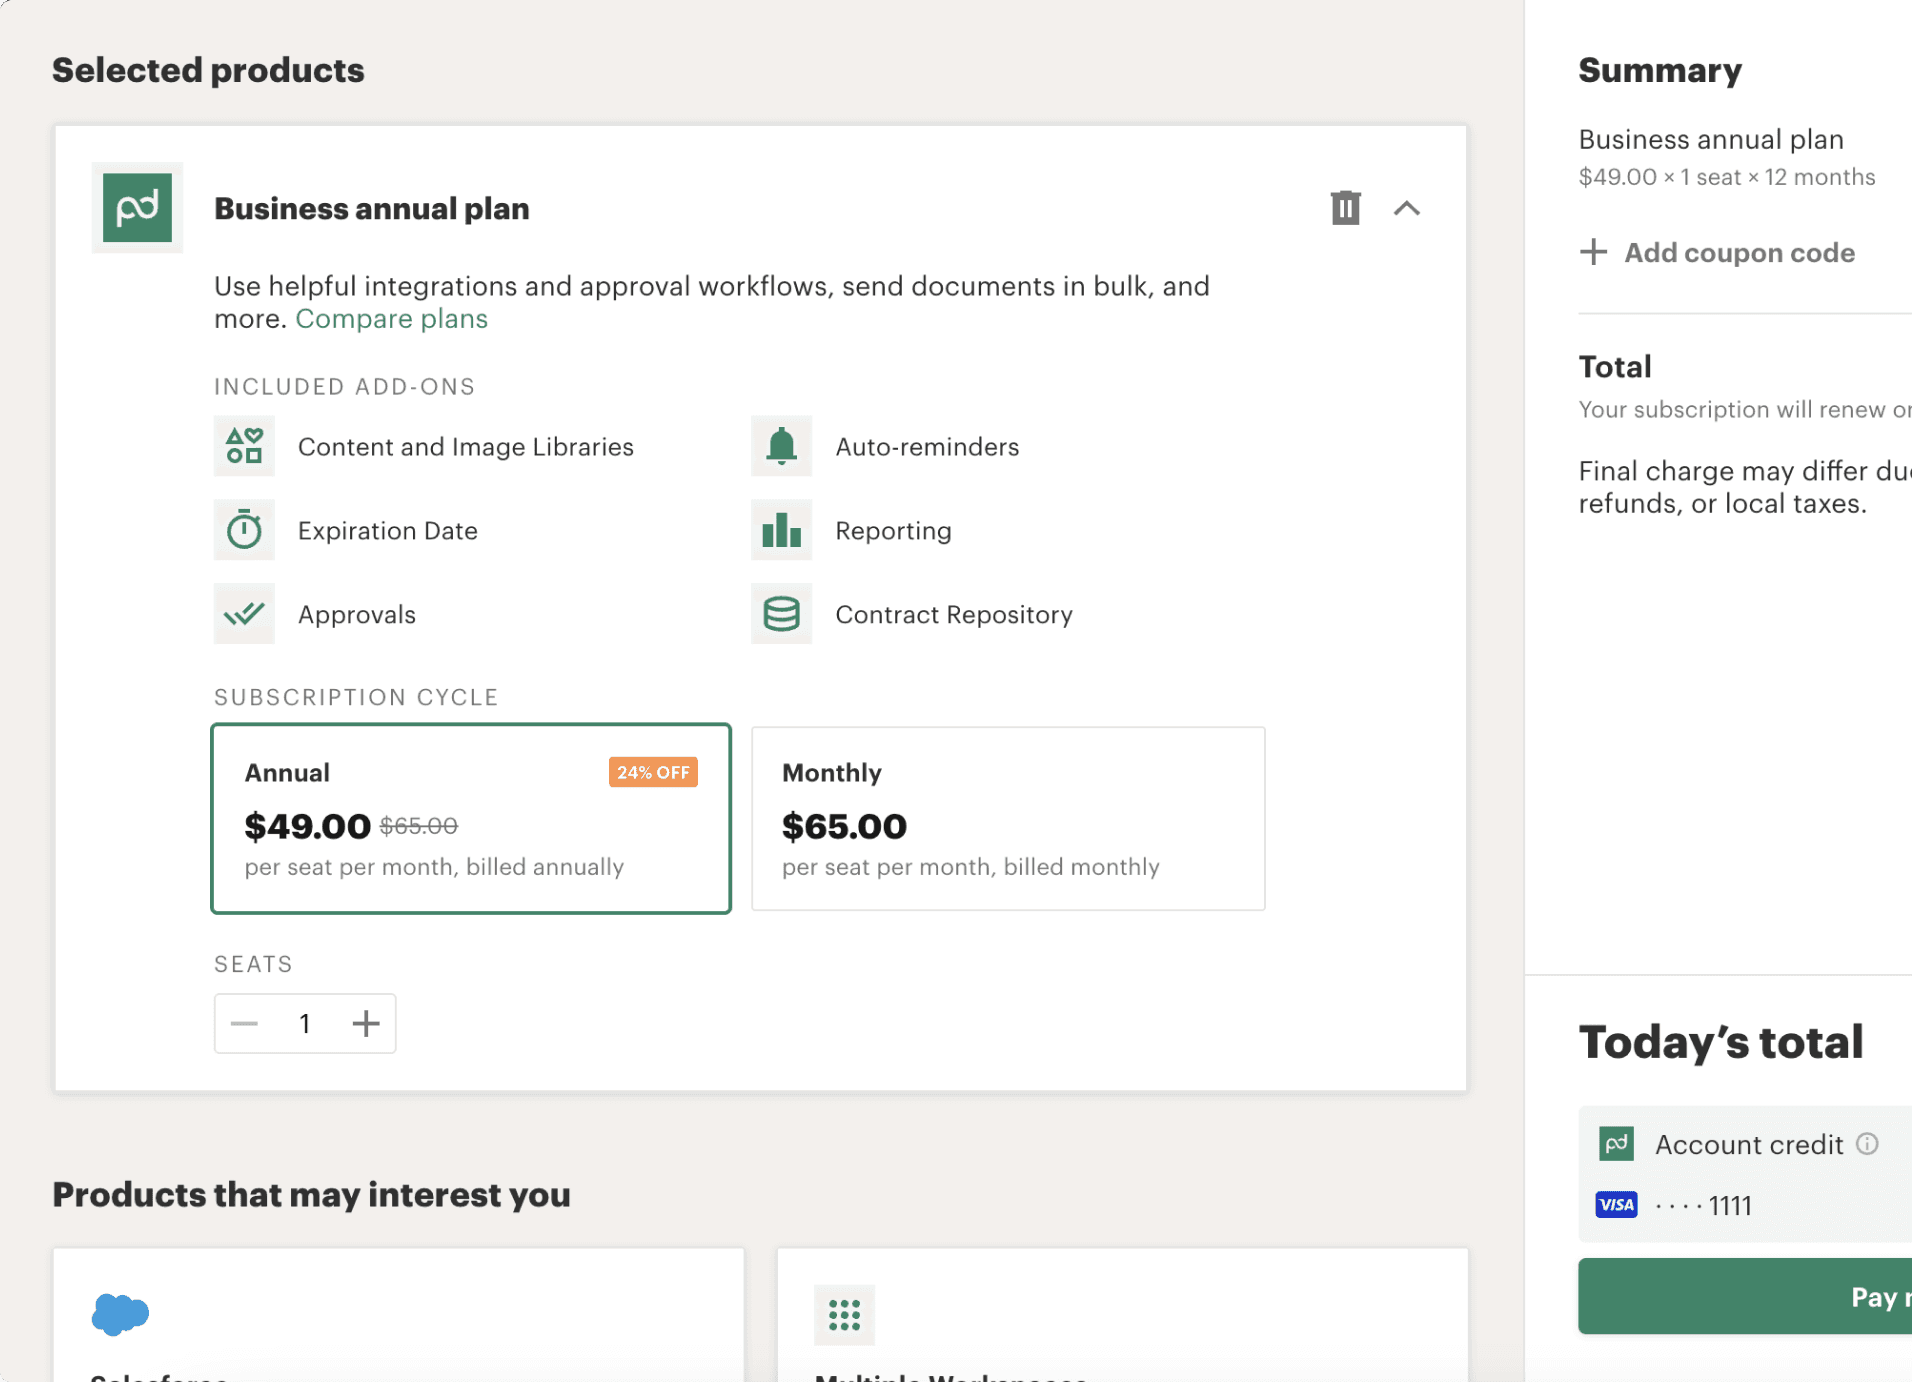This screenshot has height=1382, width=1912.
Task: Delete the Business annual plan with trash icon
Action: click(1345, 208)
